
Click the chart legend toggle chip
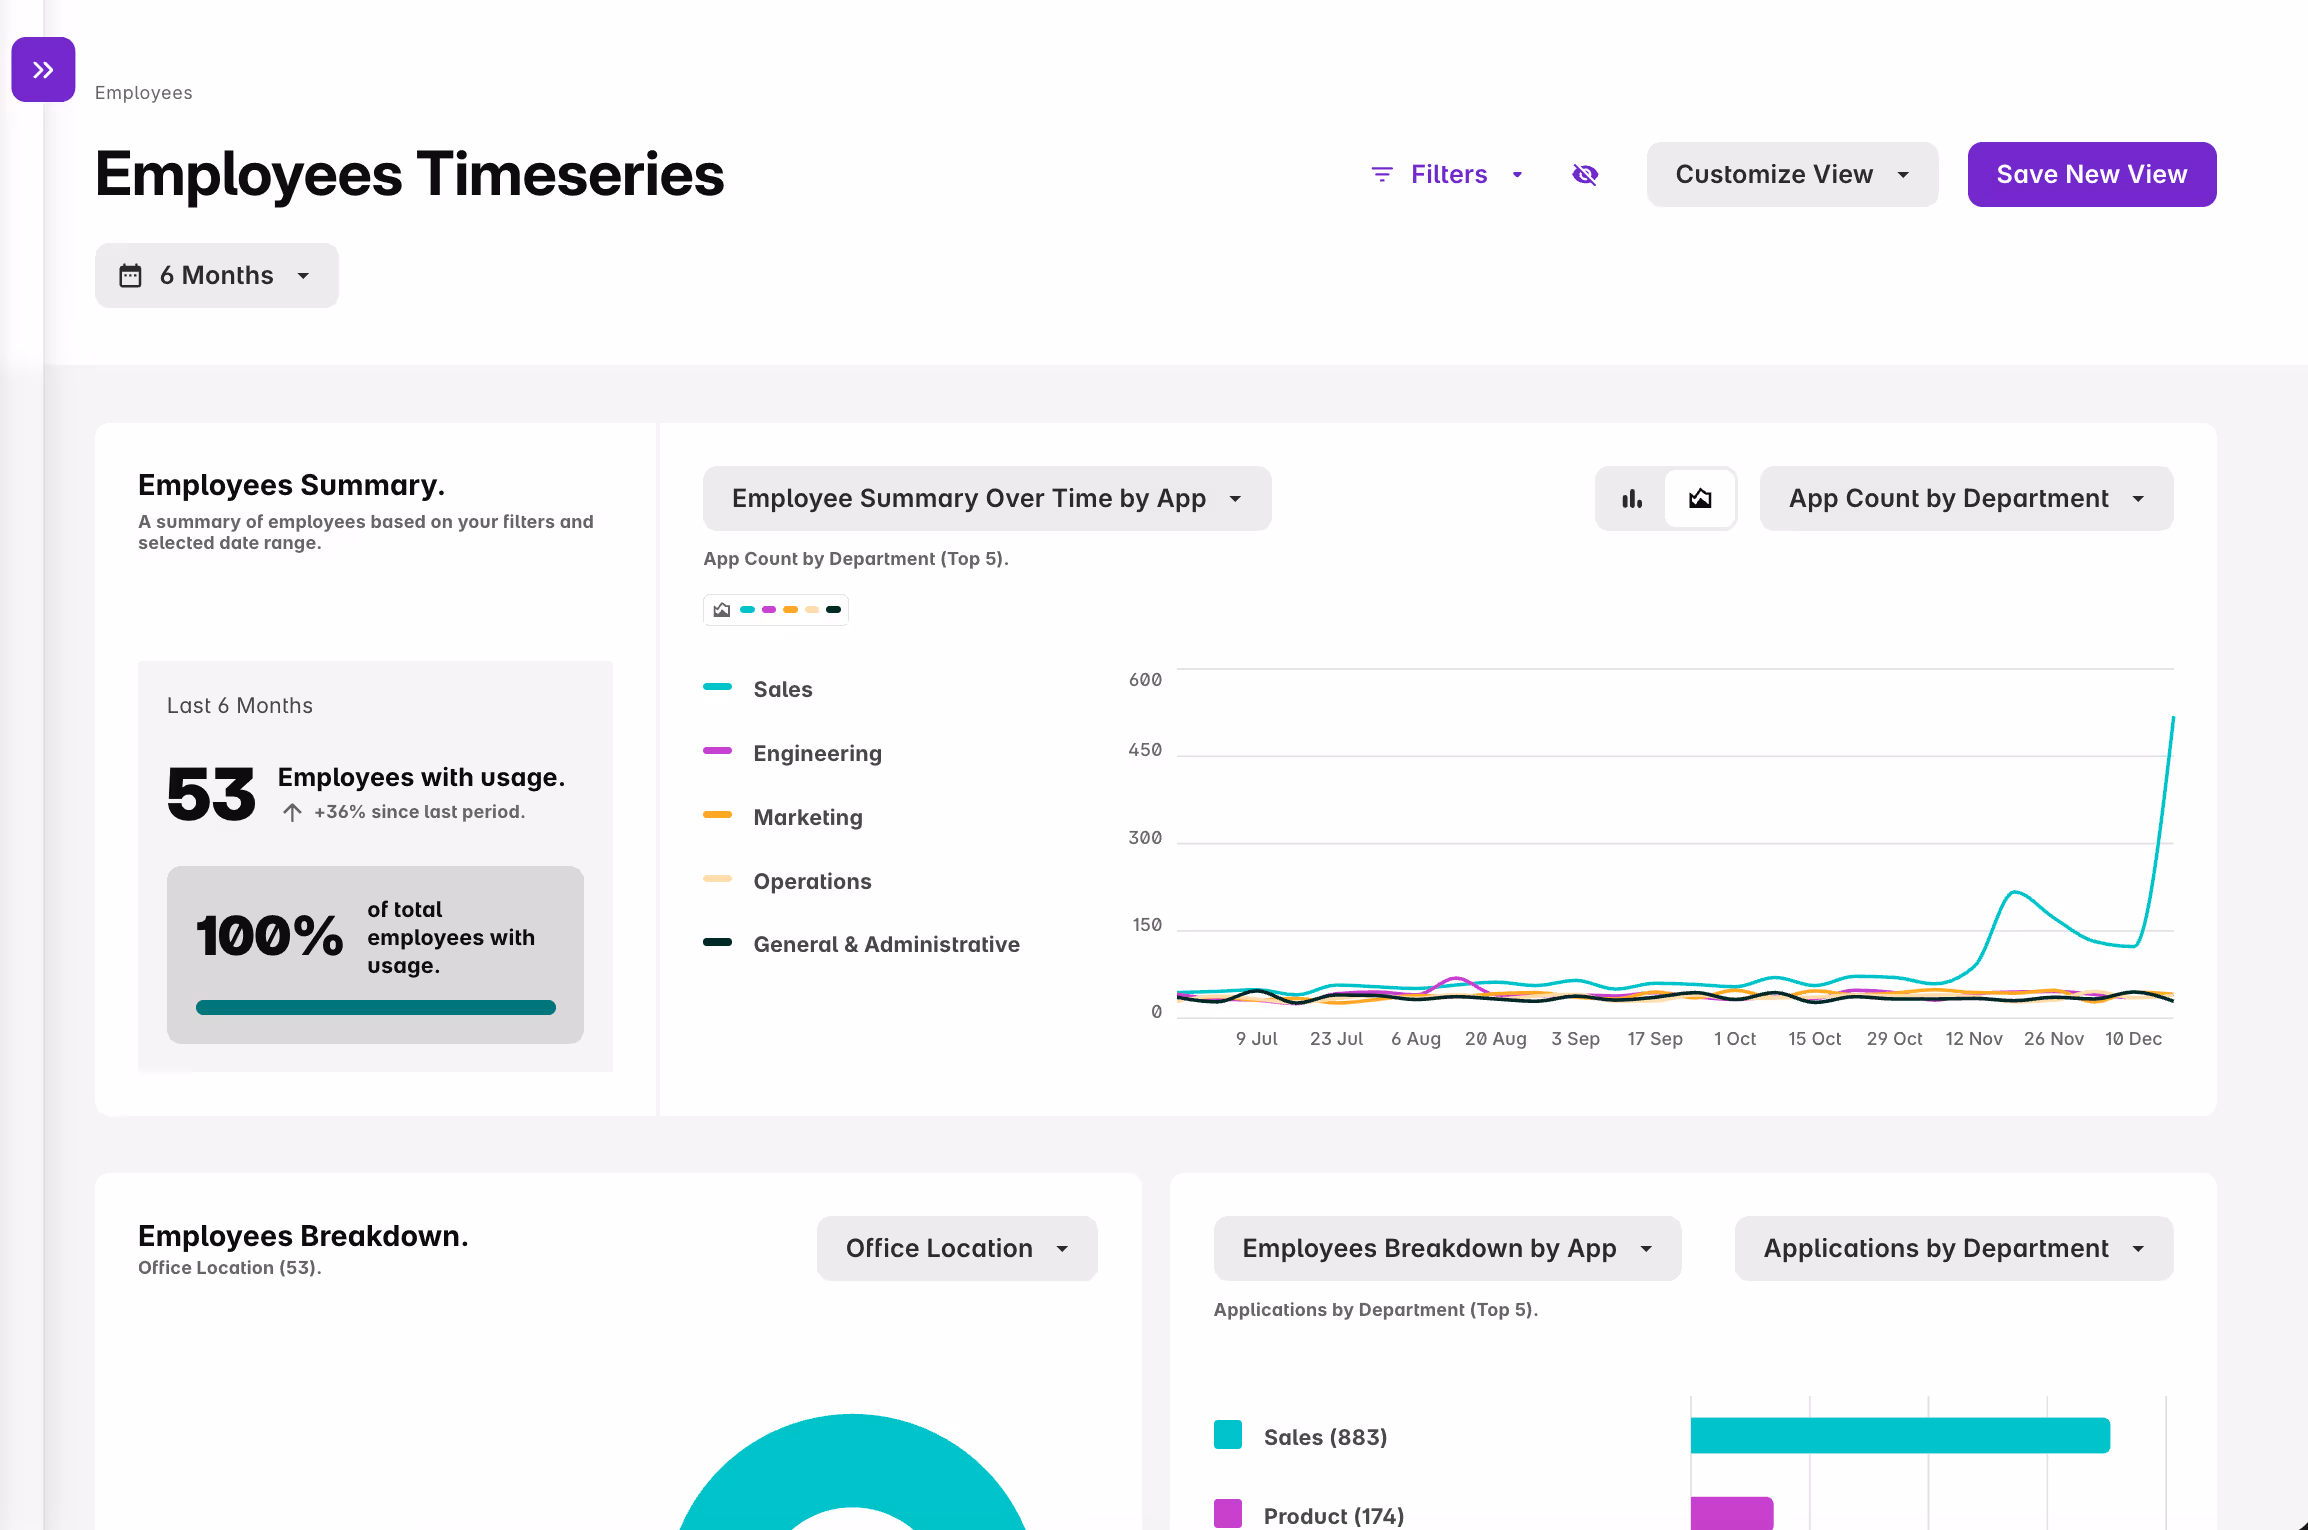click(776, 610)
